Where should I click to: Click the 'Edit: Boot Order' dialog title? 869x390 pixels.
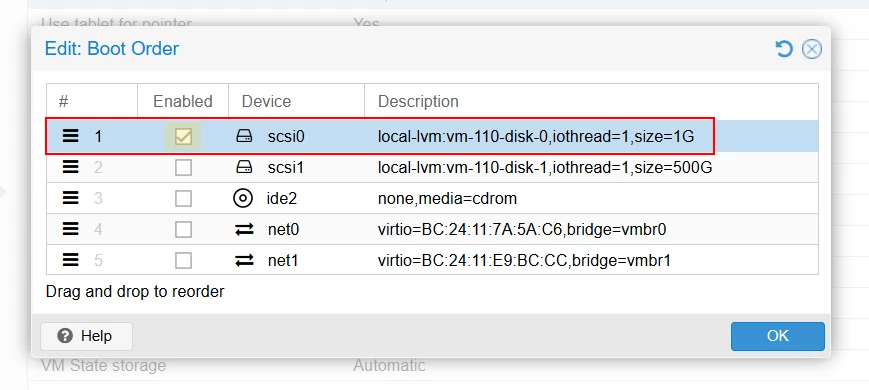tap(112, 49)
